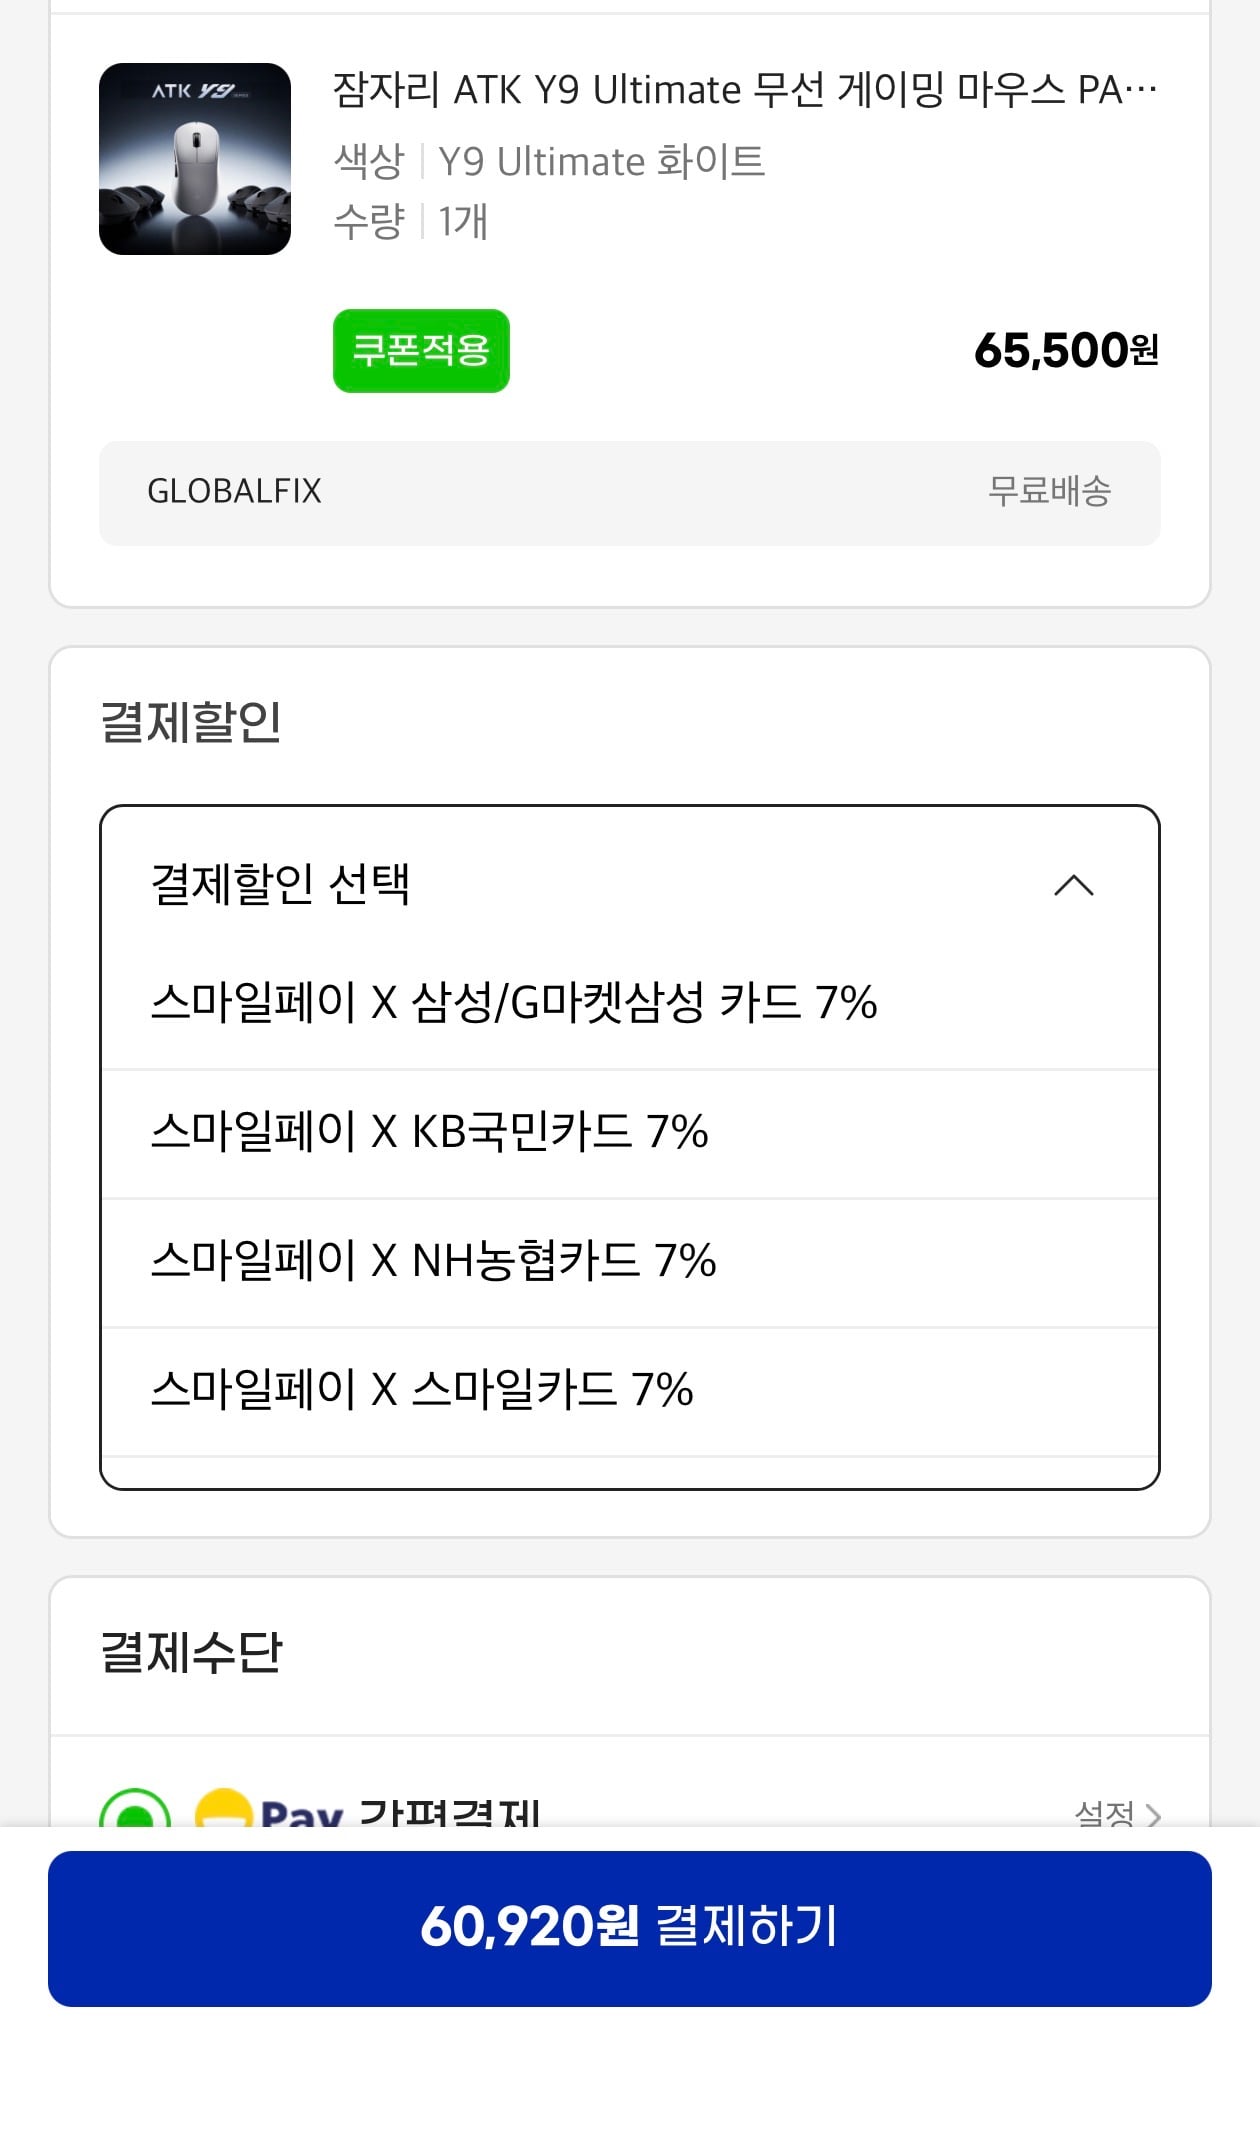Click the 무료배송 shipping label
Screen dimensions: 1260x2133
pyautogui.click(x=1049, y=491)
